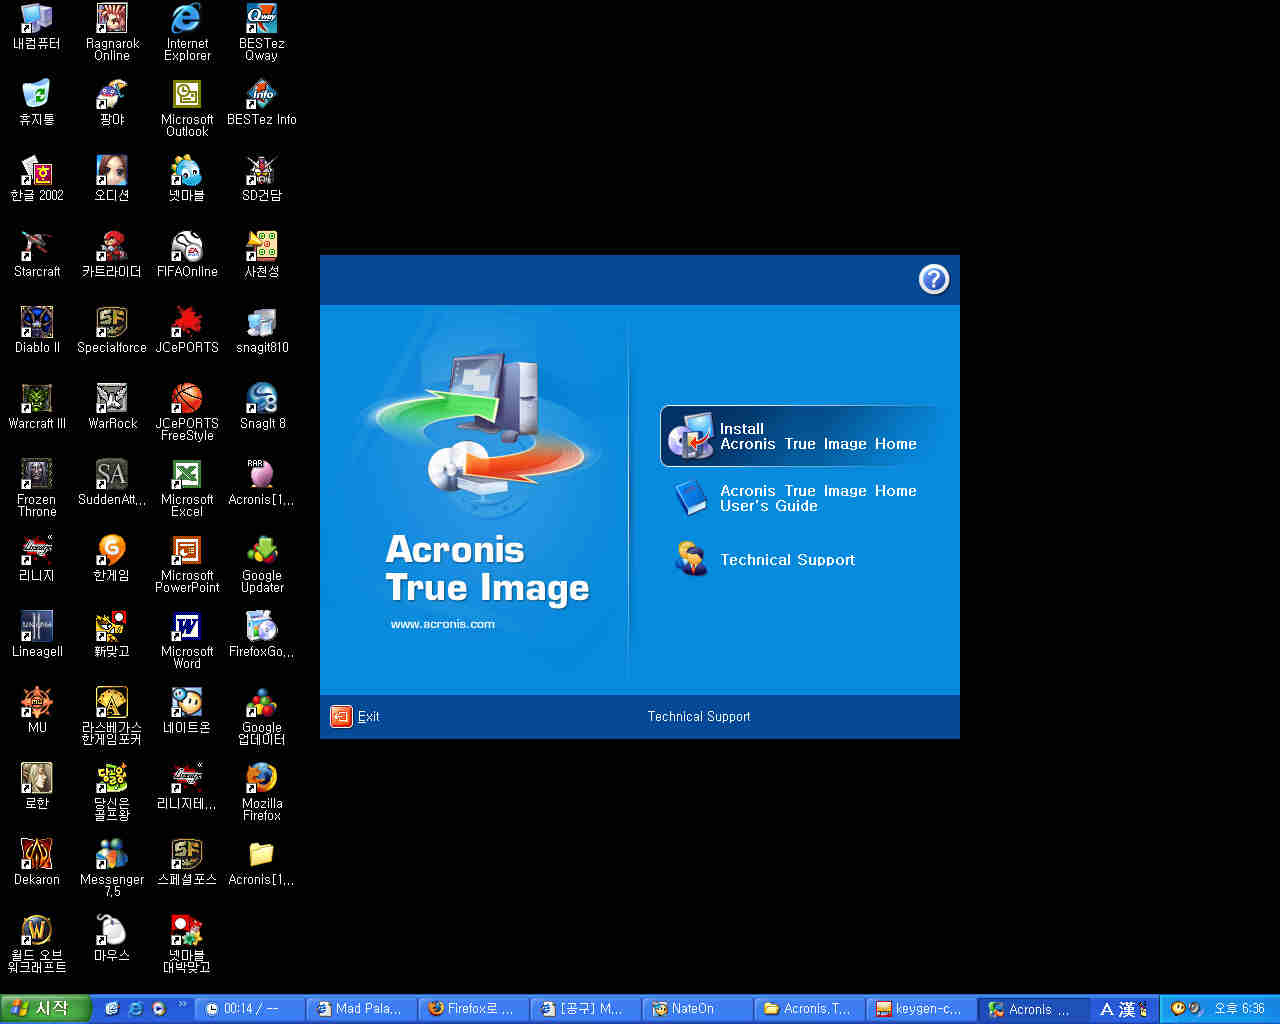
Task: Toggle the A input mode language bar button
Action: point(1107,1010)
